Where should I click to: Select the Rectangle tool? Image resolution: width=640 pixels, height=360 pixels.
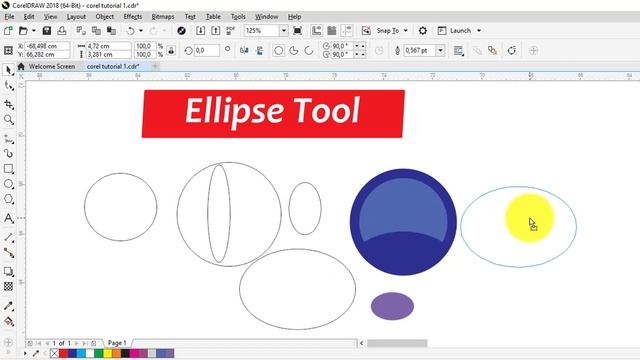[8, 169]
